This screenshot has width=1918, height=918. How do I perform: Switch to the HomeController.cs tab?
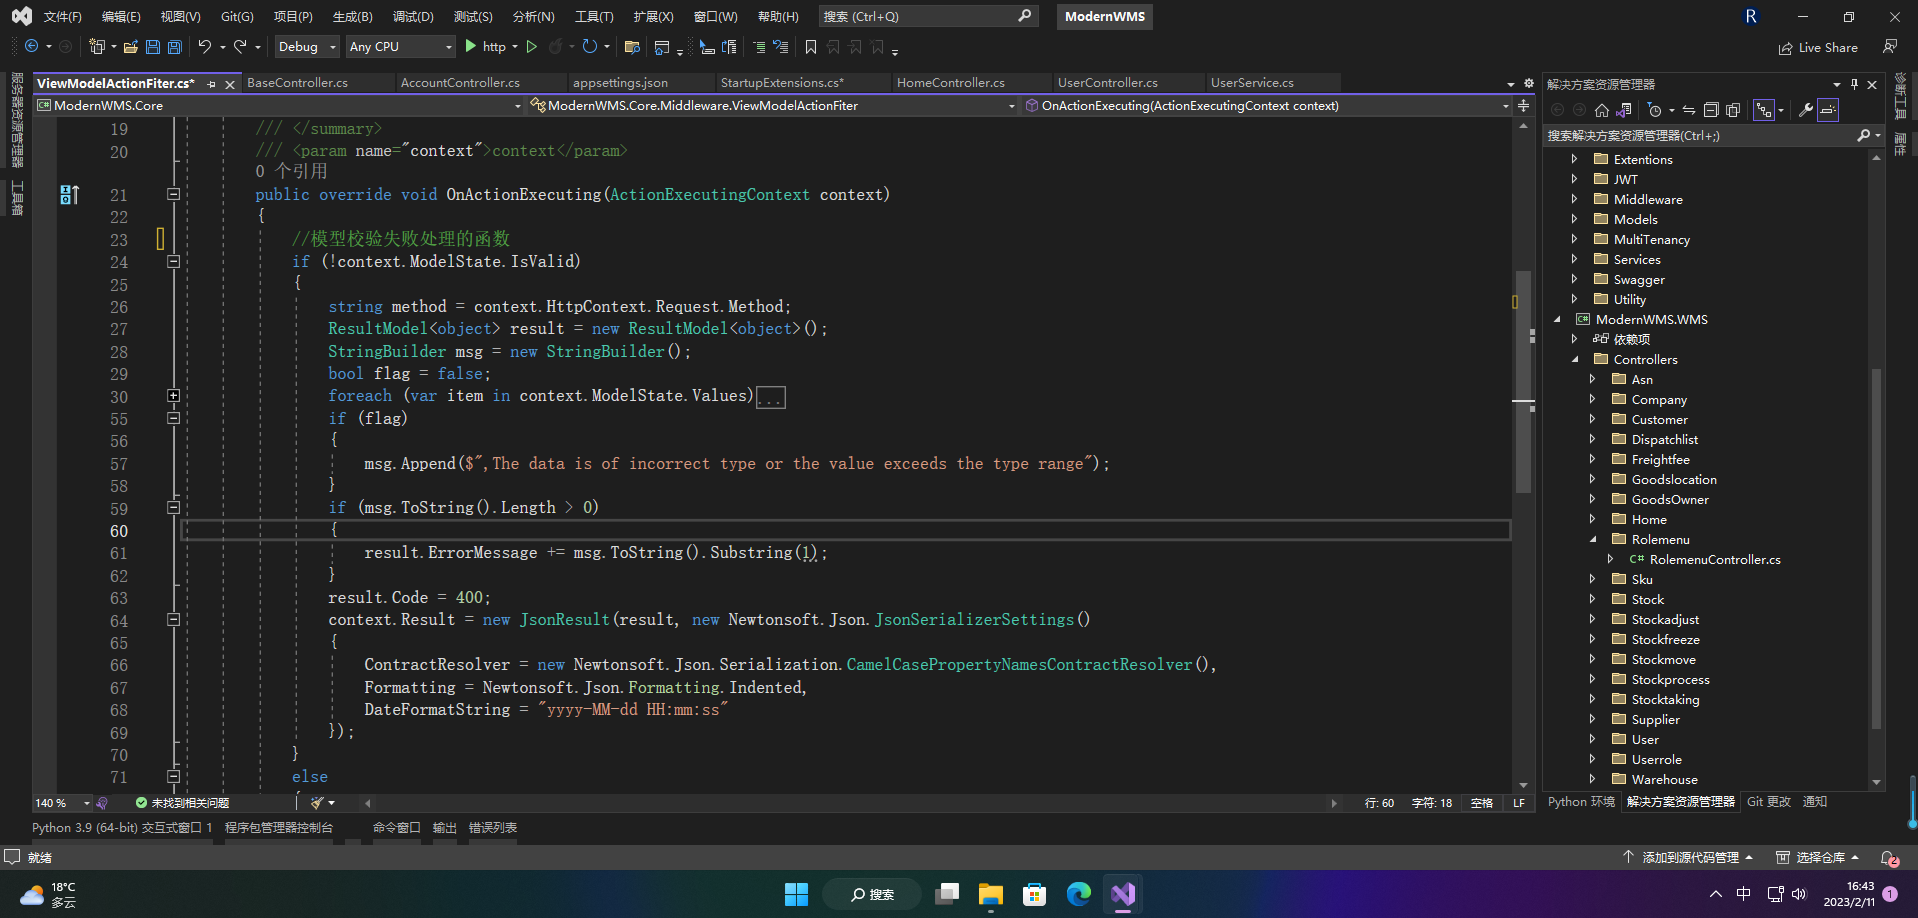coord(951,83)
